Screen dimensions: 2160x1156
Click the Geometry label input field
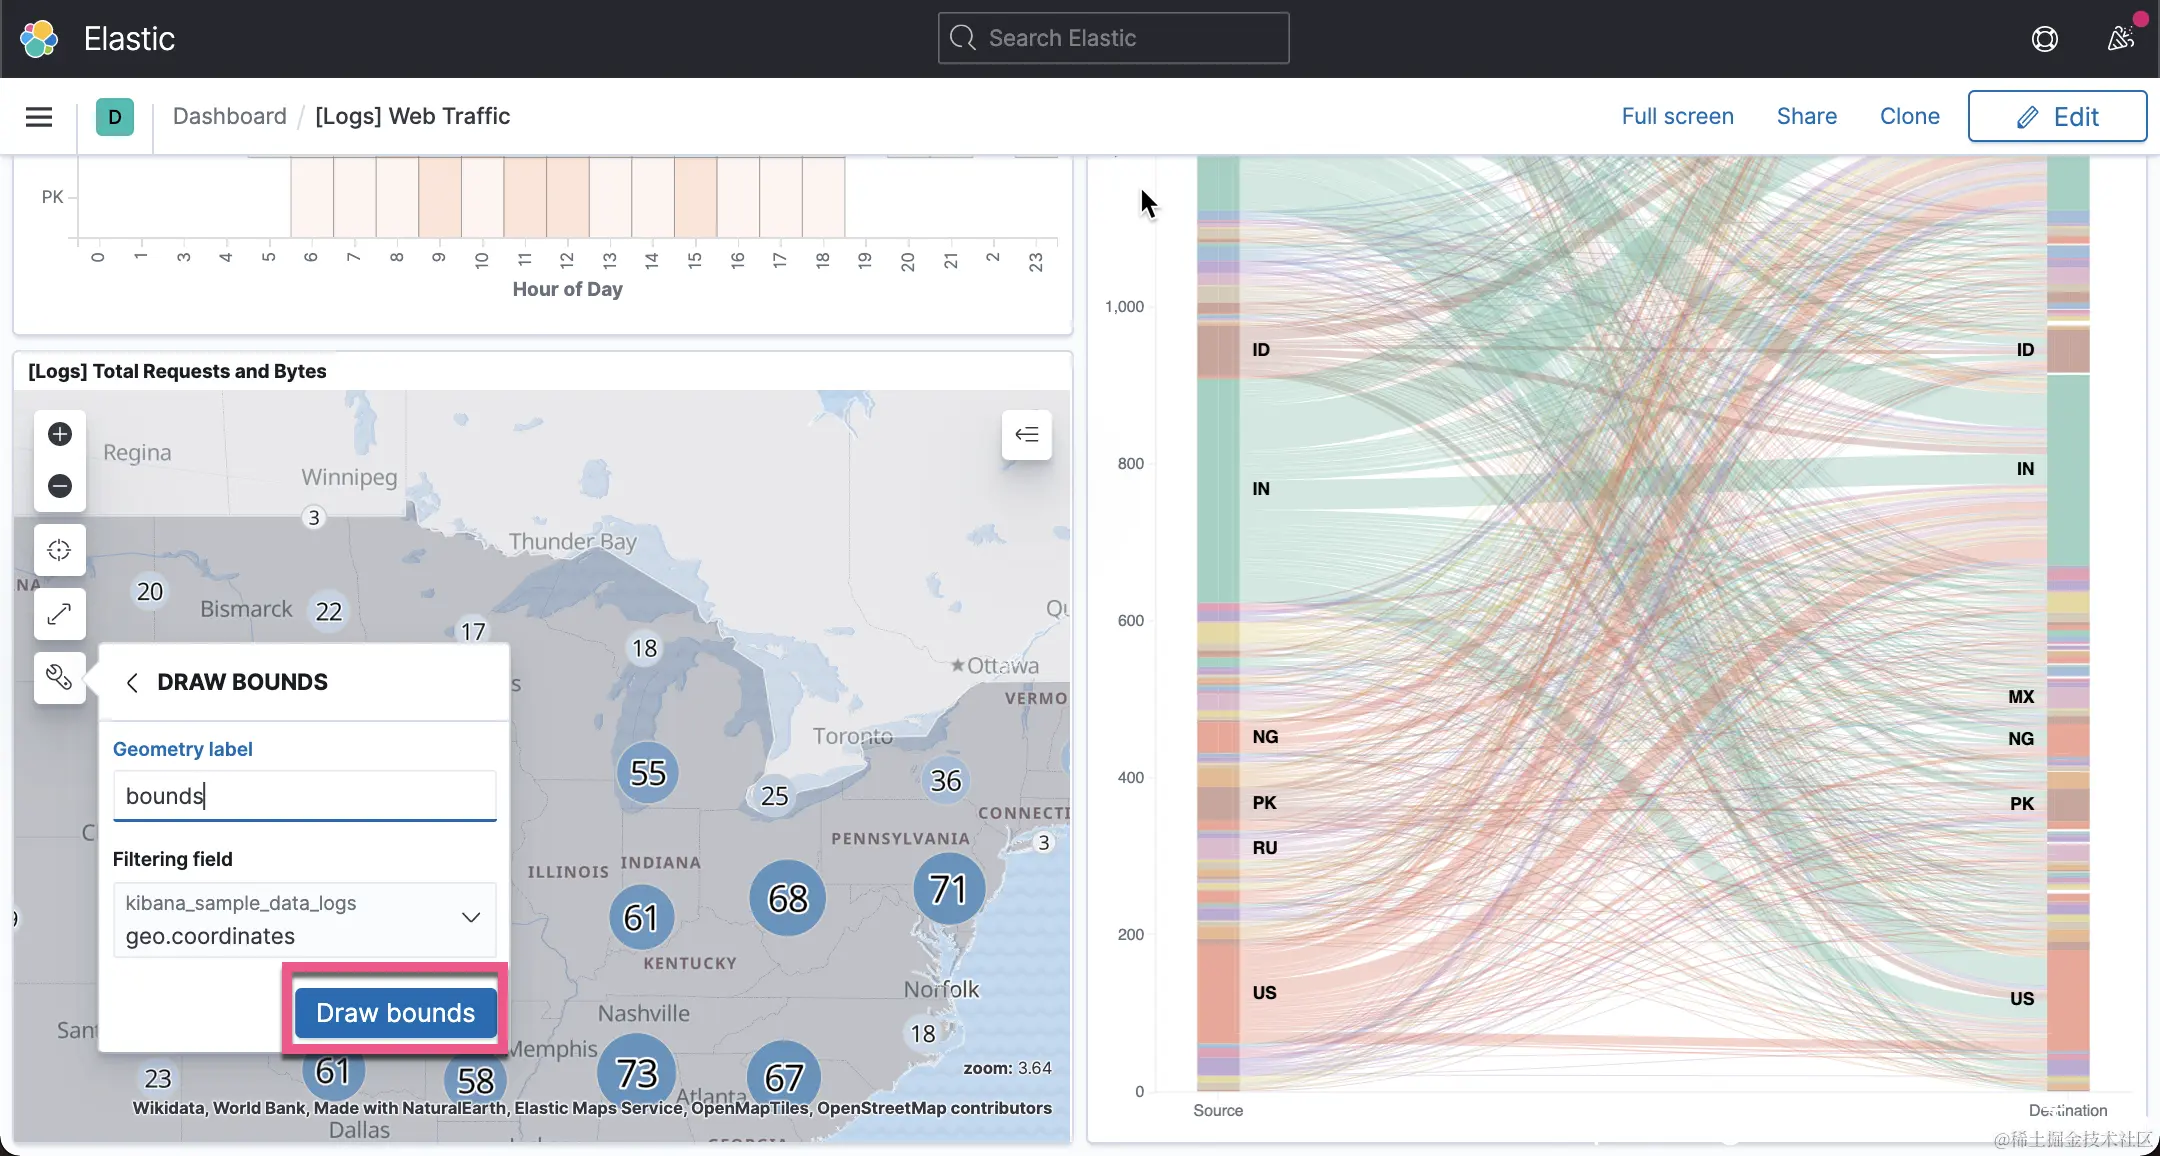click(305, 796)
